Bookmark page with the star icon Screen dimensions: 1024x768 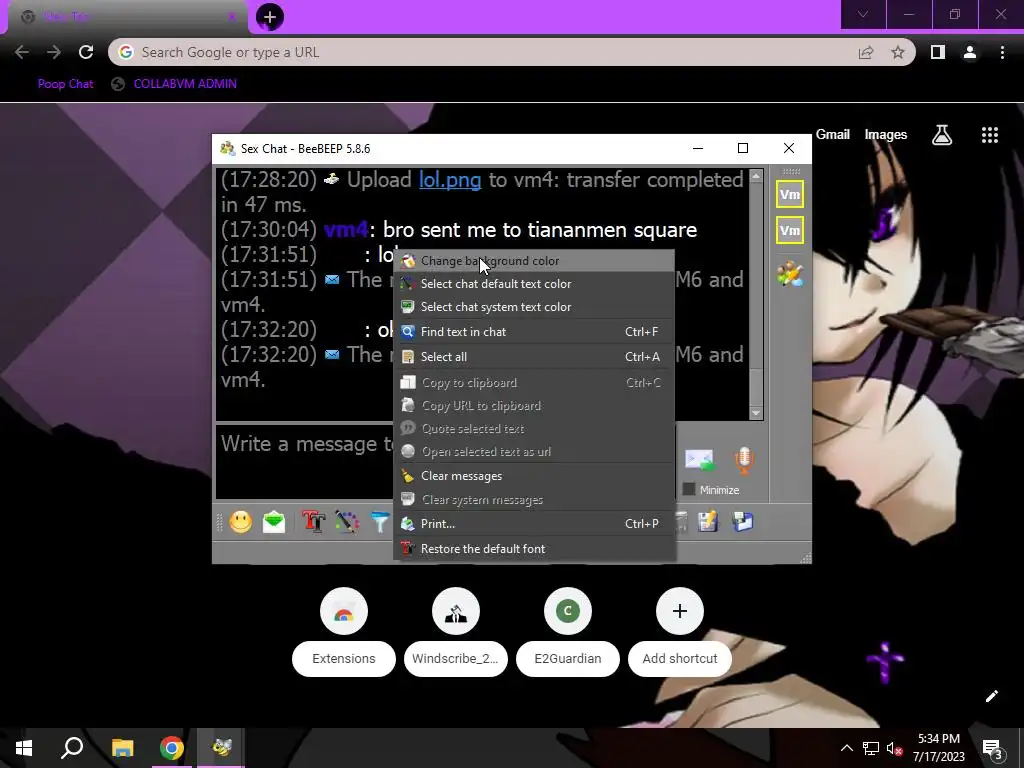click(x=898, y=52)
